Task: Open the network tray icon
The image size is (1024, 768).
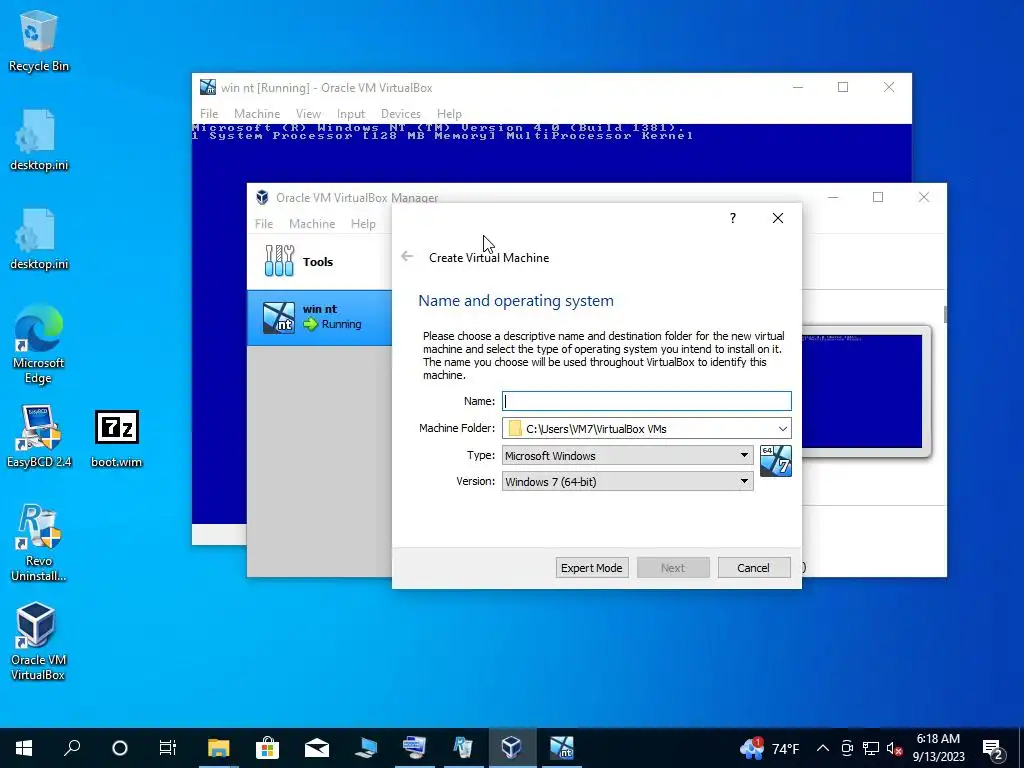Action: coord(871,748)
